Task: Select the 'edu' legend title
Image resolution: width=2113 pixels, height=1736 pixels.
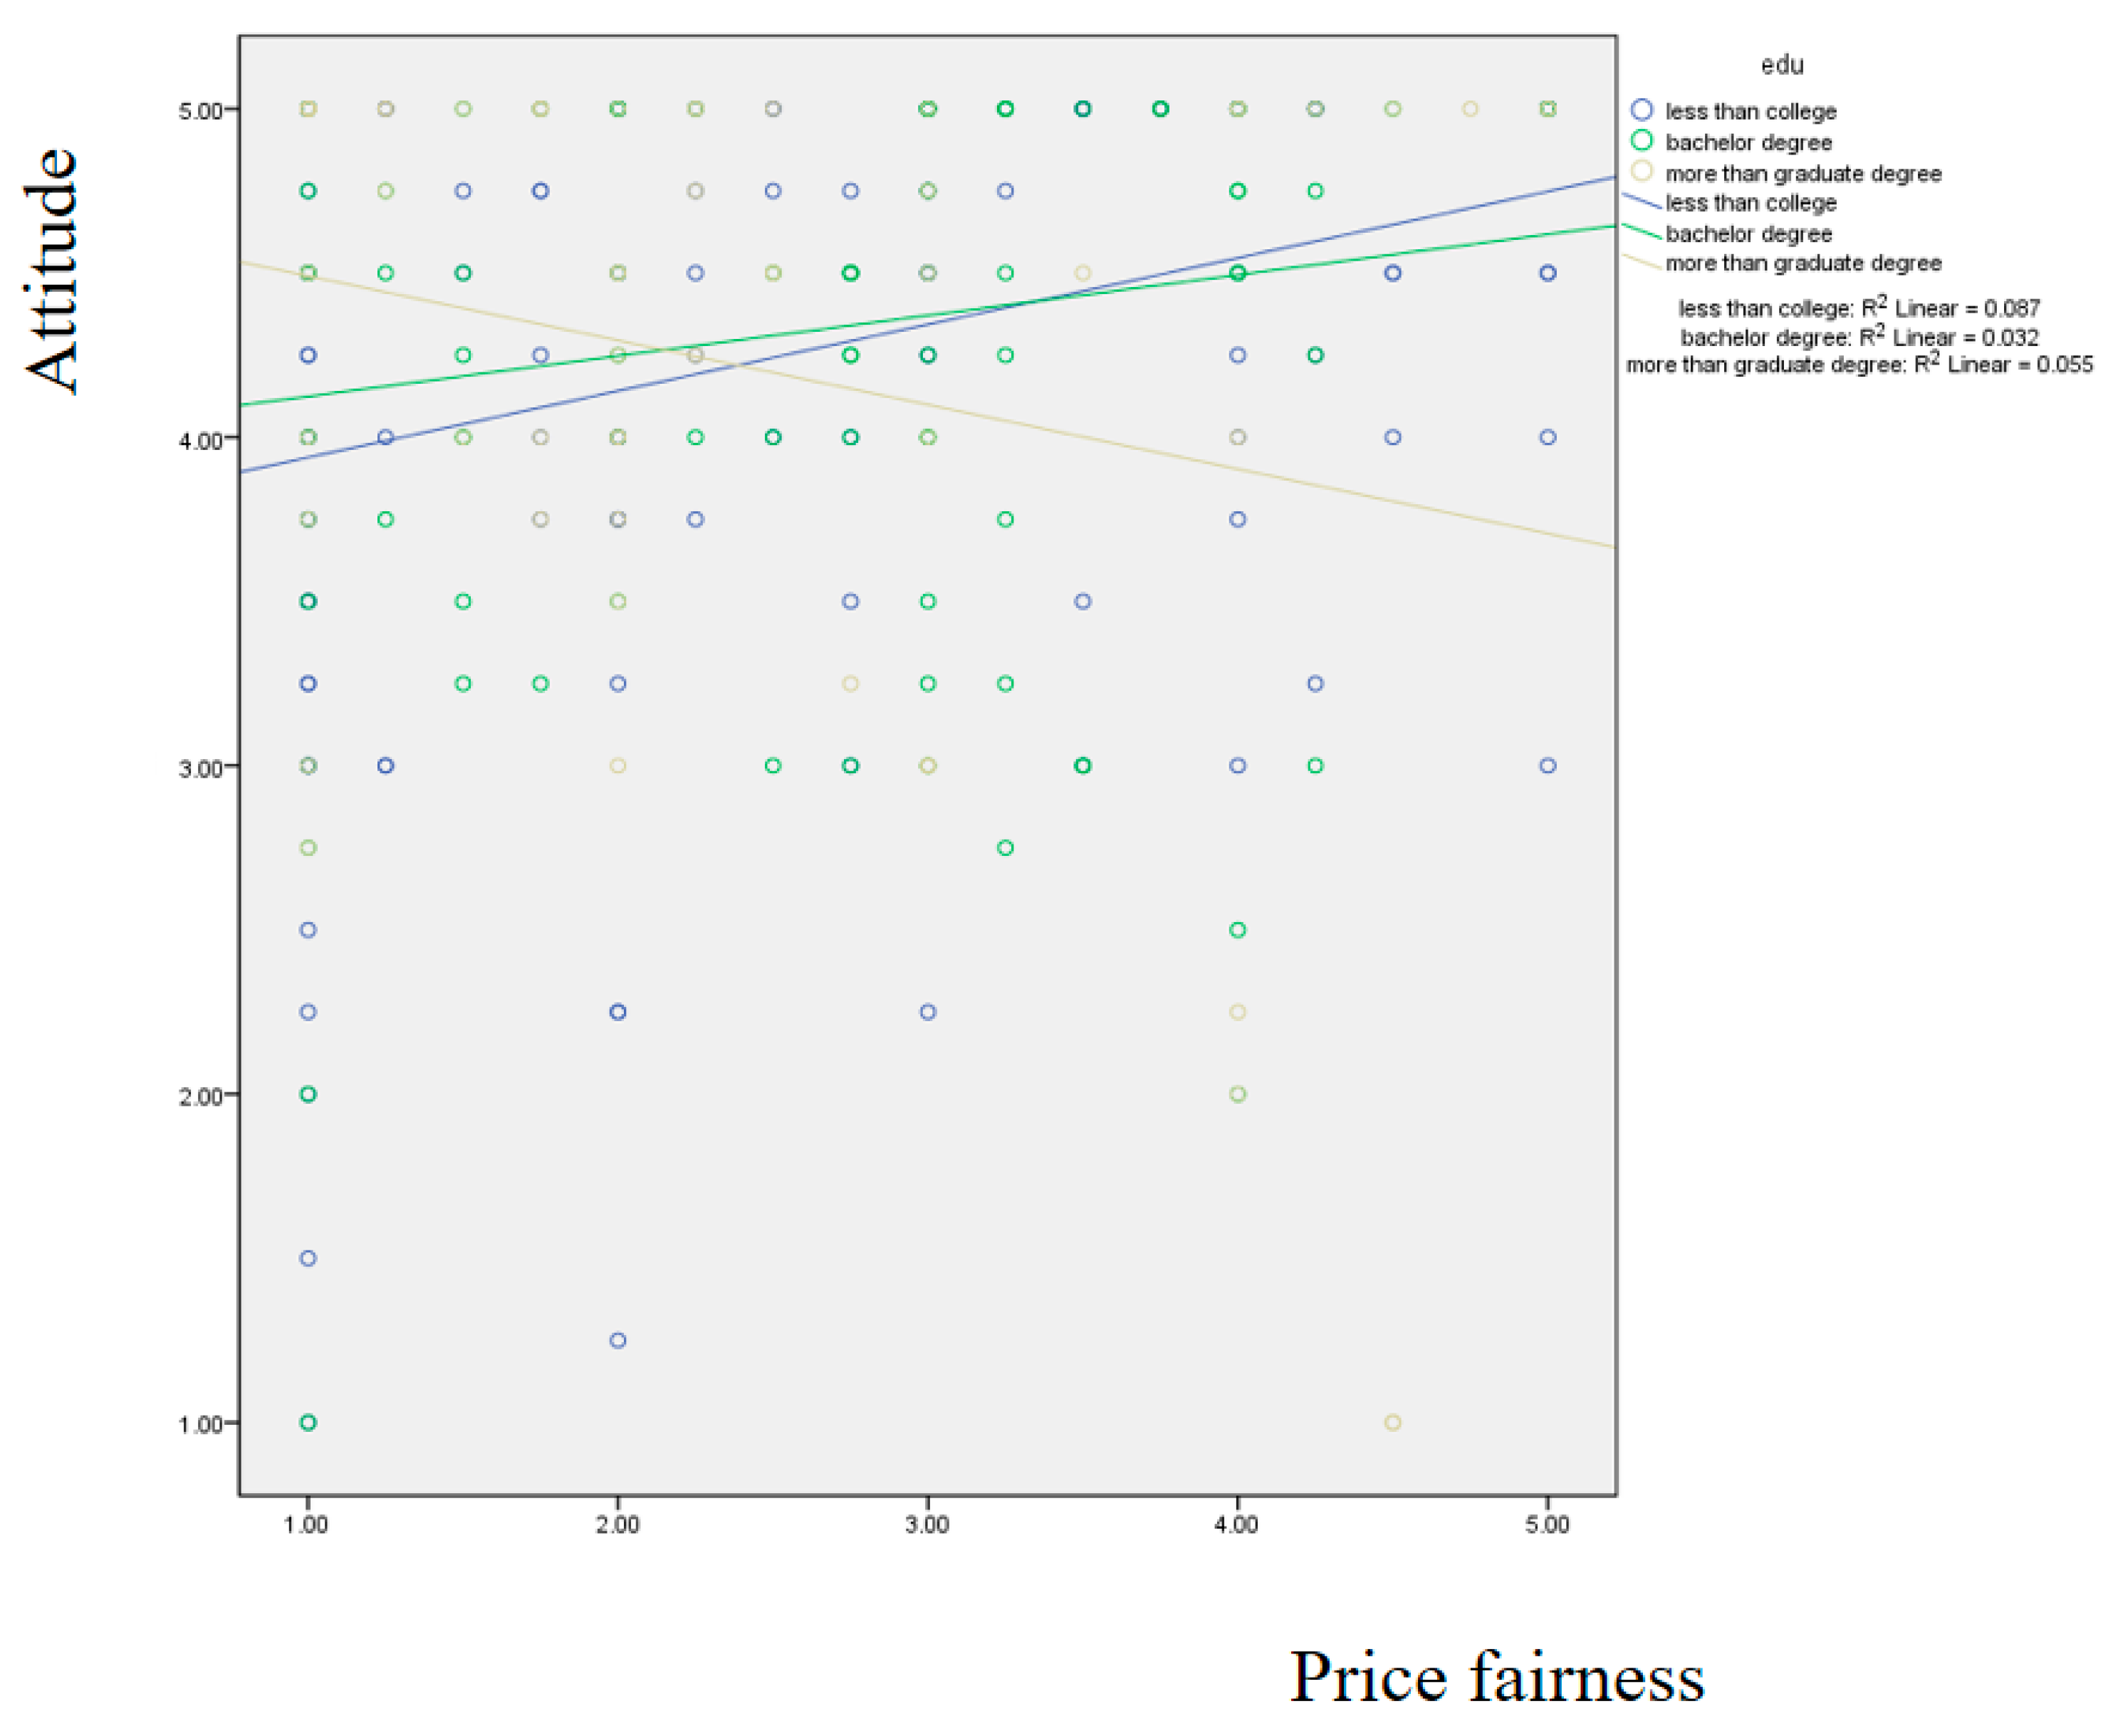Action: tap(1782, 65)
